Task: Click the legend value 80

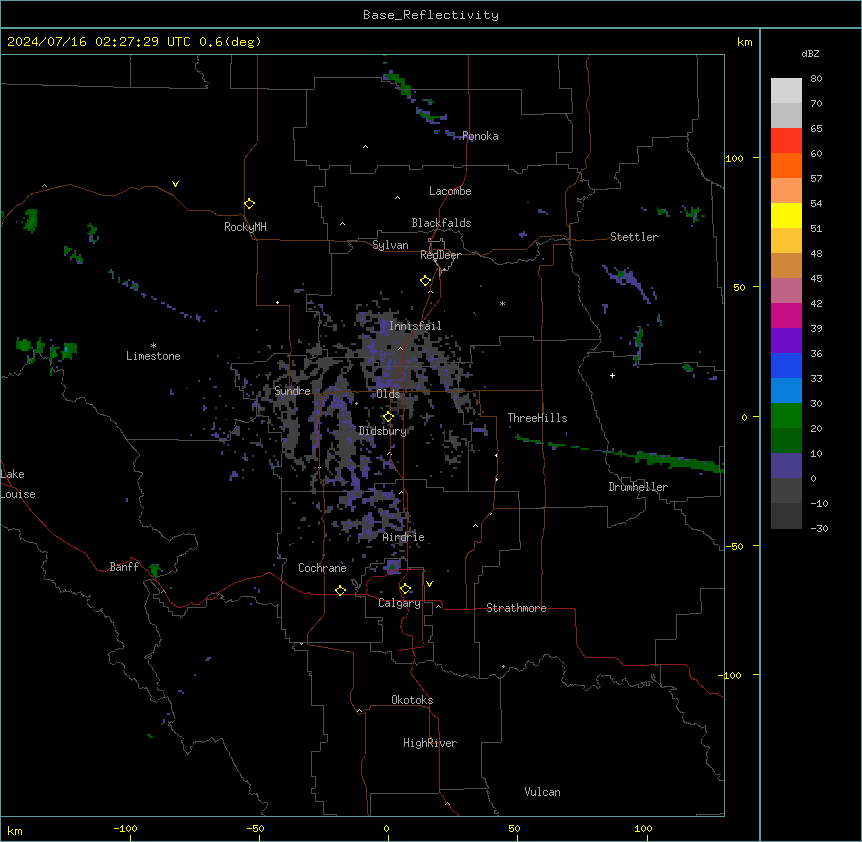Action: [x=816, y=79]
